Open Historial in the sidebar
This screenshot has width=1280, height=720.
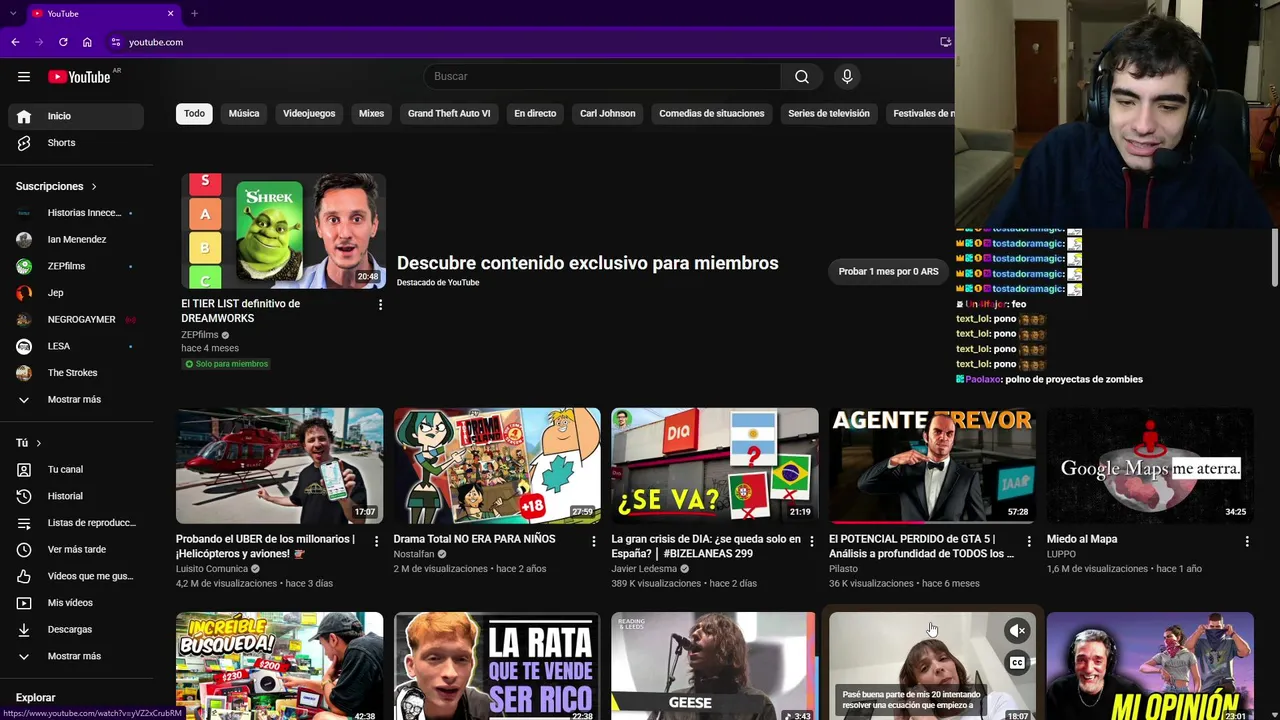[76, 496]
